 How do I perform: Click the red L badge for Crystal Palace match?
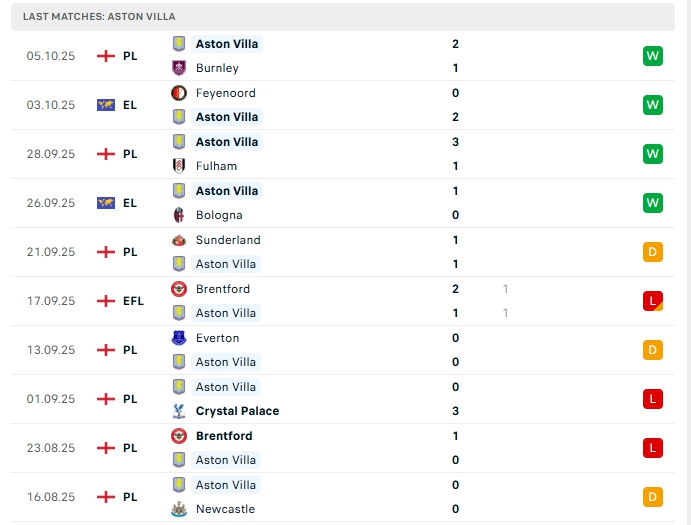[653, 399]
